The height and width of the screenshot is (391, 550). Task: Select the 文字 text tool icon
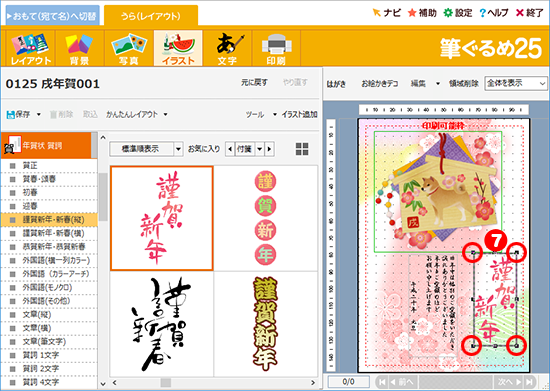tap(227, 48)
